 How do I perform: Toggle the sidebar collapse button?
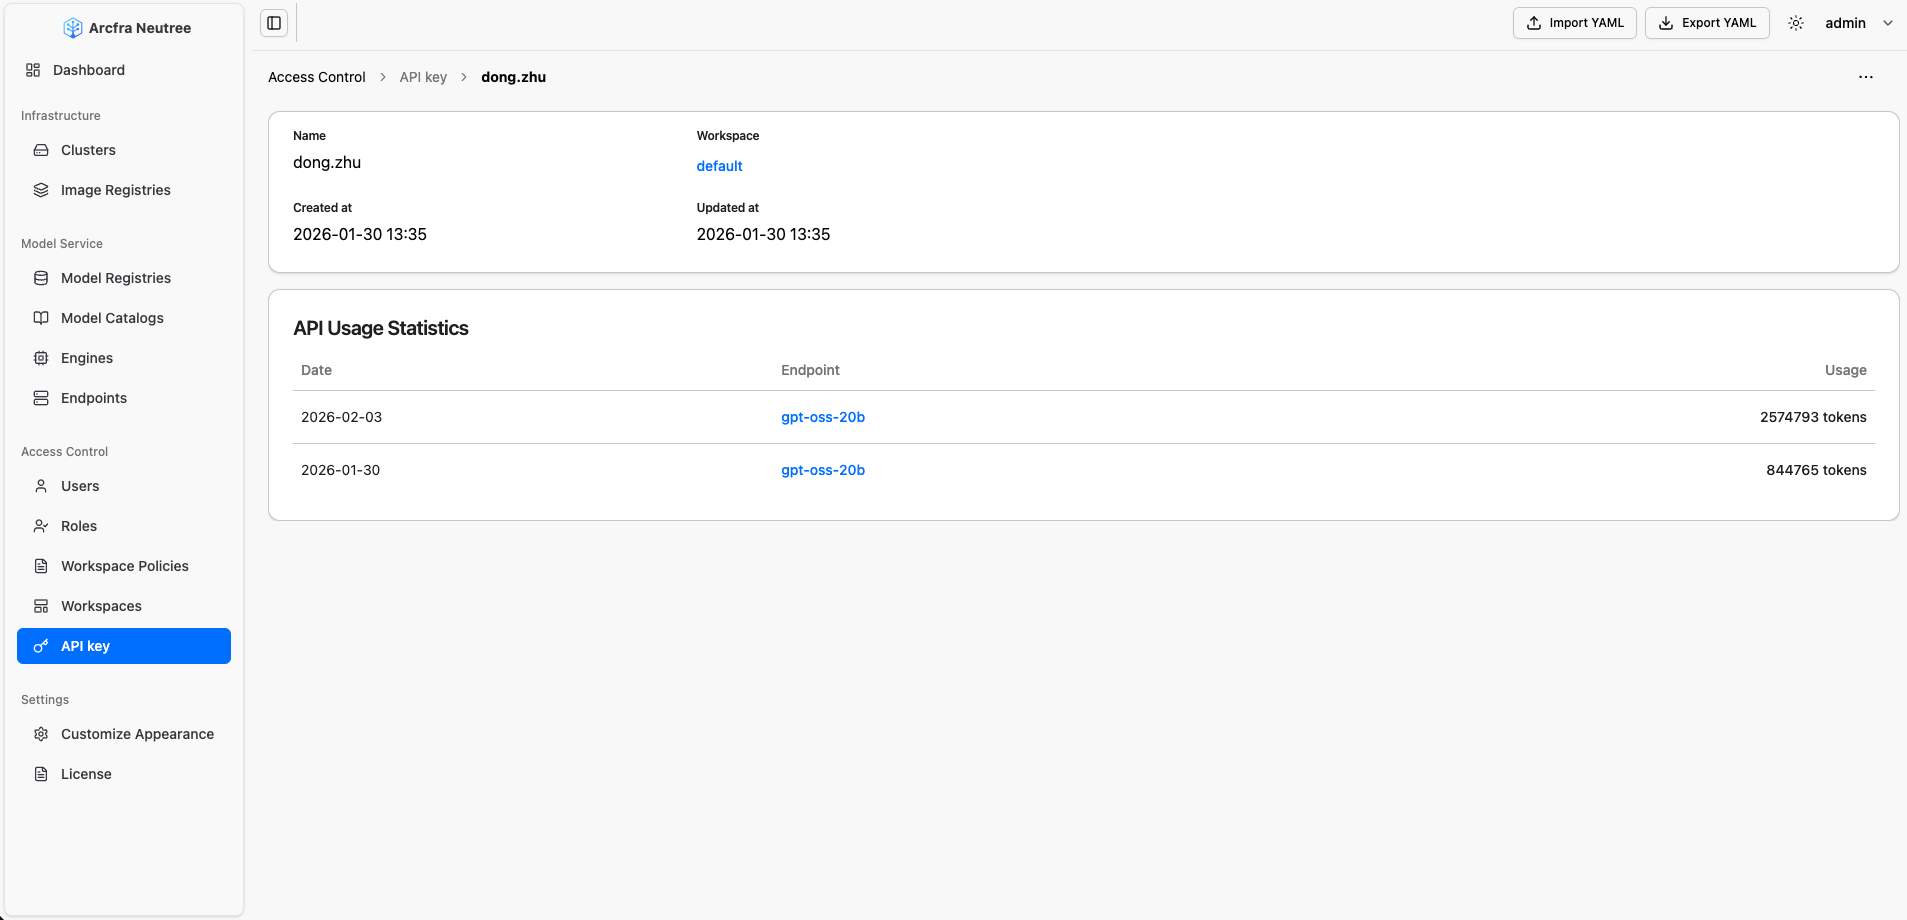click(x=274, y=23)
